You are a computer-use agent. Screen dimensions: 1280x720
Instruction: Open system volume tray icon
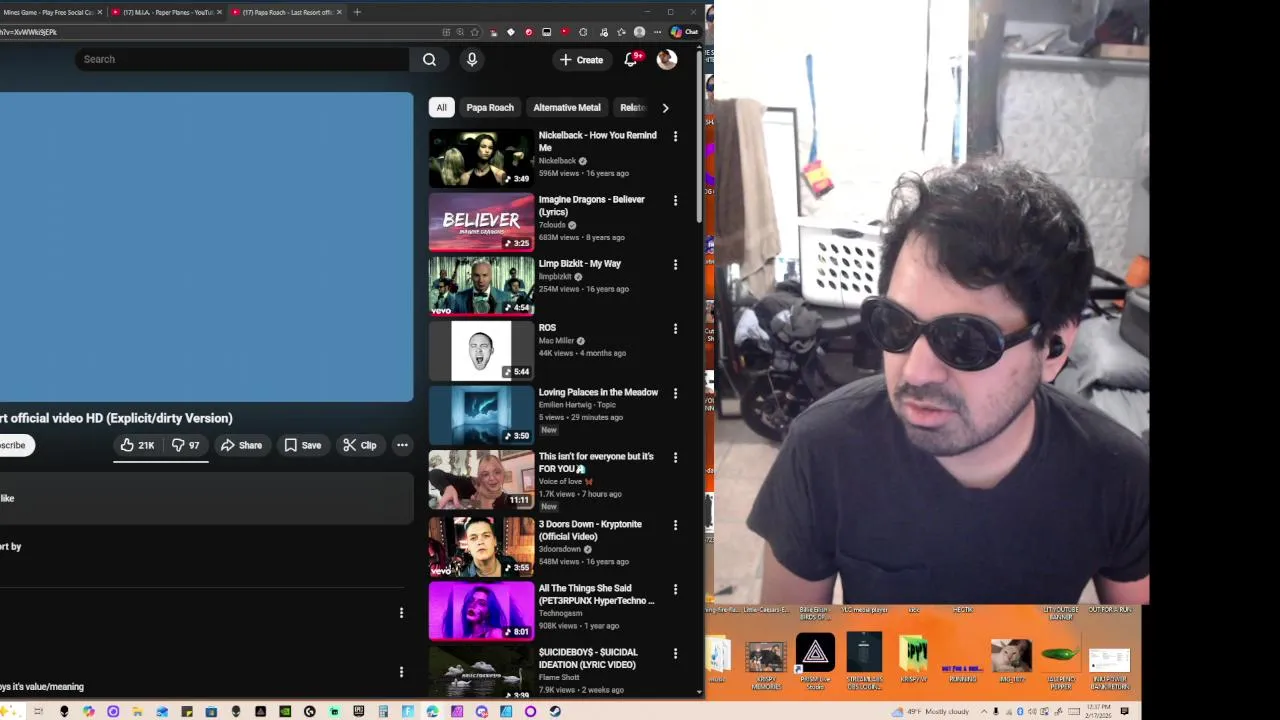tap(1032, 711)
